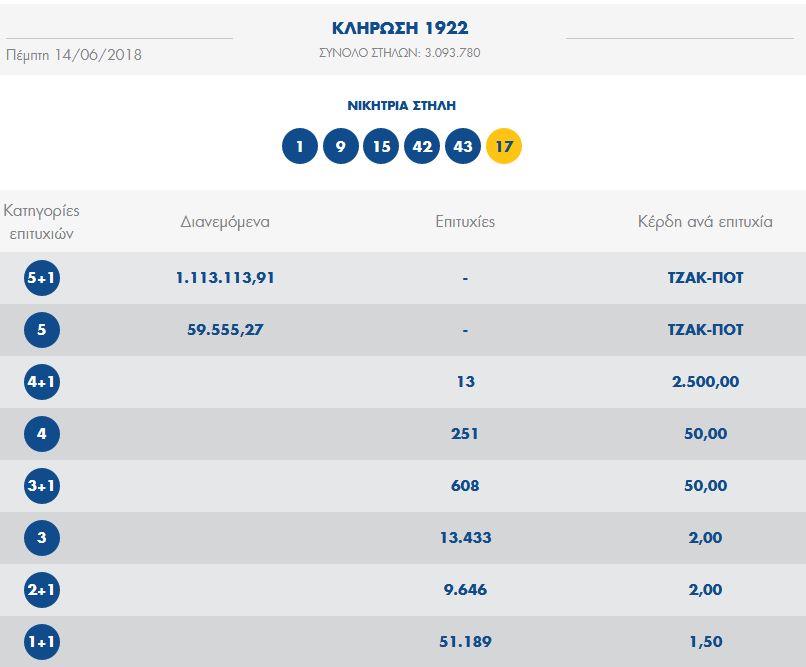Select the 2+1 category badge
Screen dimensions: 806x667
[x=42, y=589]
